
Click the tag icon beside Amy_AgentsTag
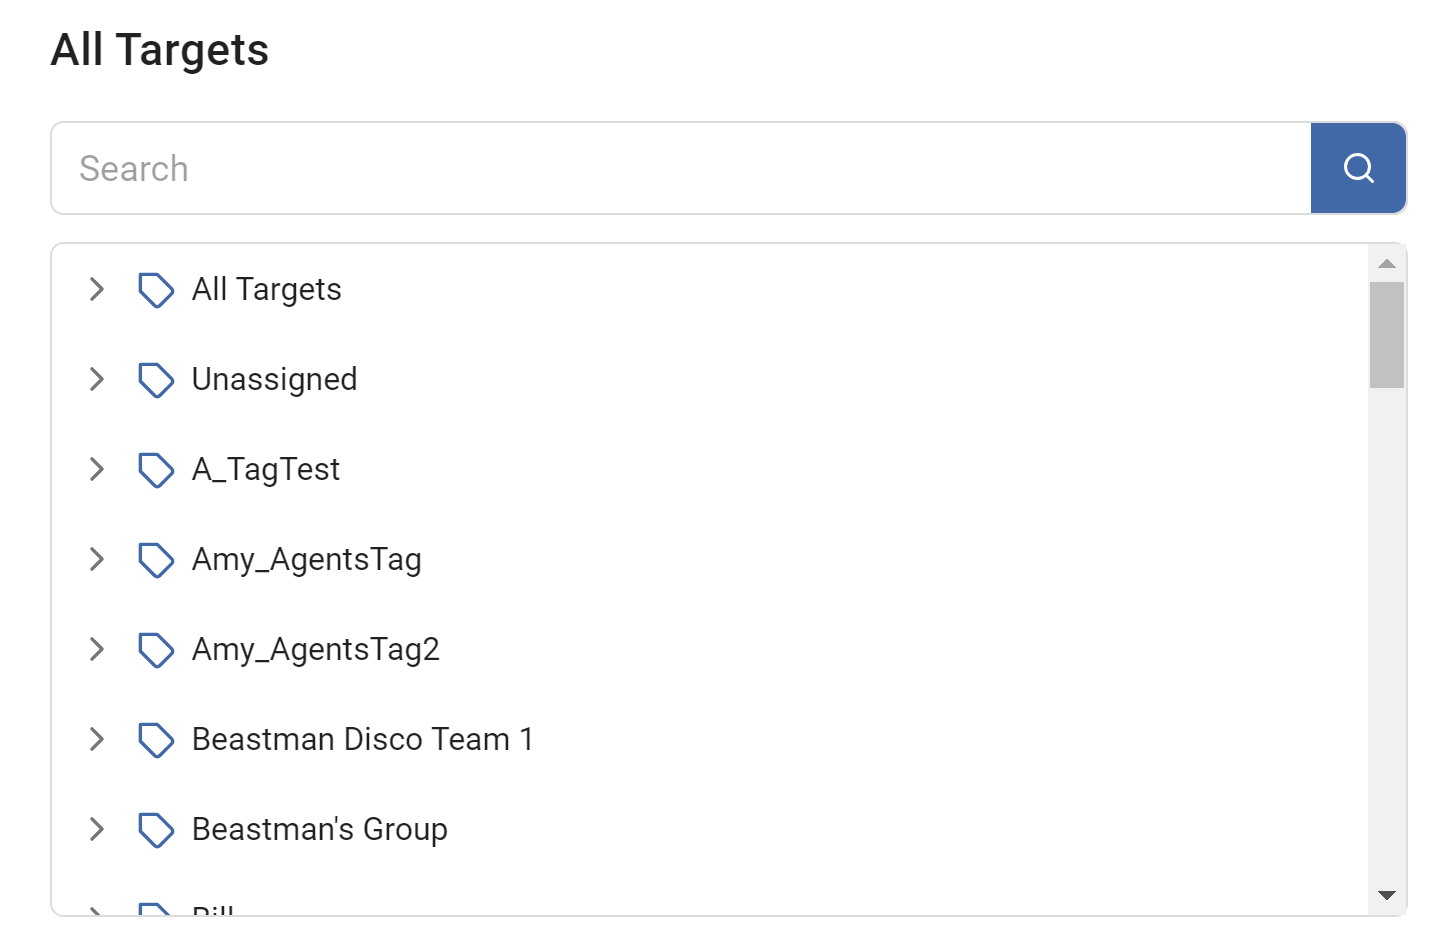156,560
